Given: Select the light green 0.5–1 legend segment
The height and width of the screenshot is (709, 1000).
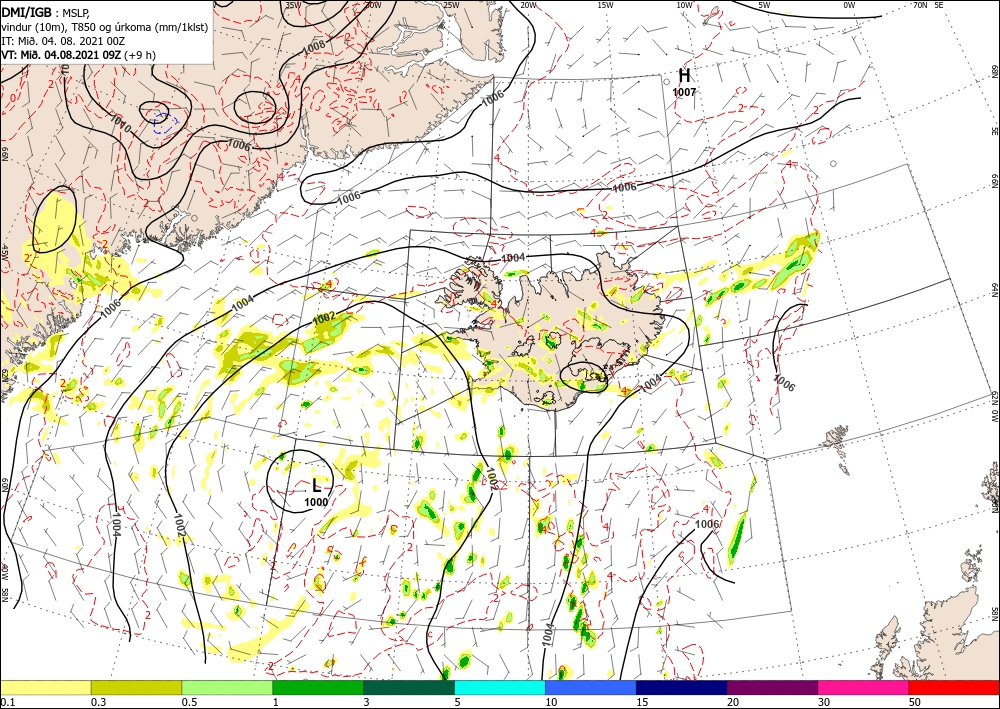Looking at the screenshot, I should pos(227,687).
